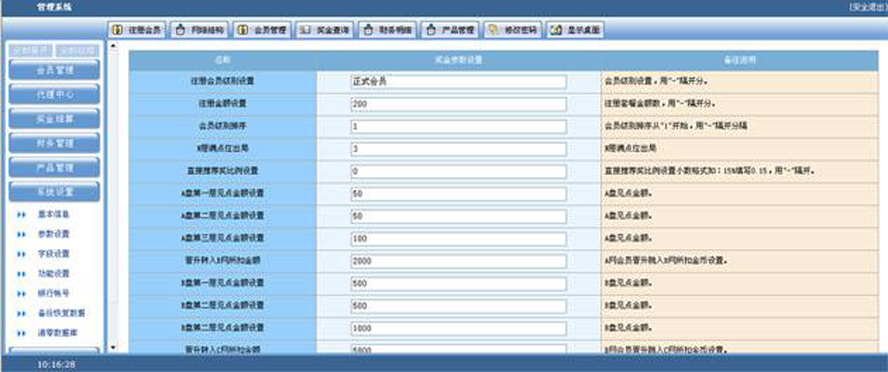Image resolution: width=888 pixels, height=372 pixels.
Task: Open 参数设置 in the sidebar
Action: click(x=53, y=234)
